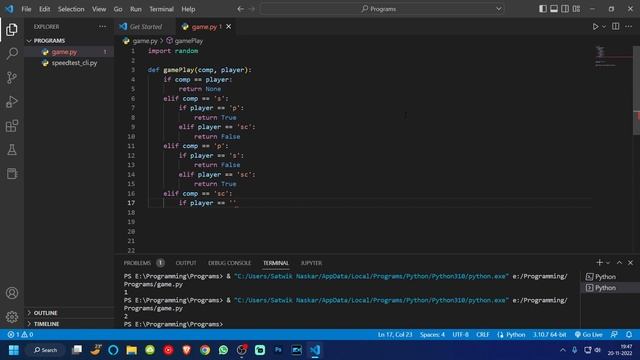
Task: Change indentation via Spaces: 4
Action: pyautogui.click(x=432, y=335)
